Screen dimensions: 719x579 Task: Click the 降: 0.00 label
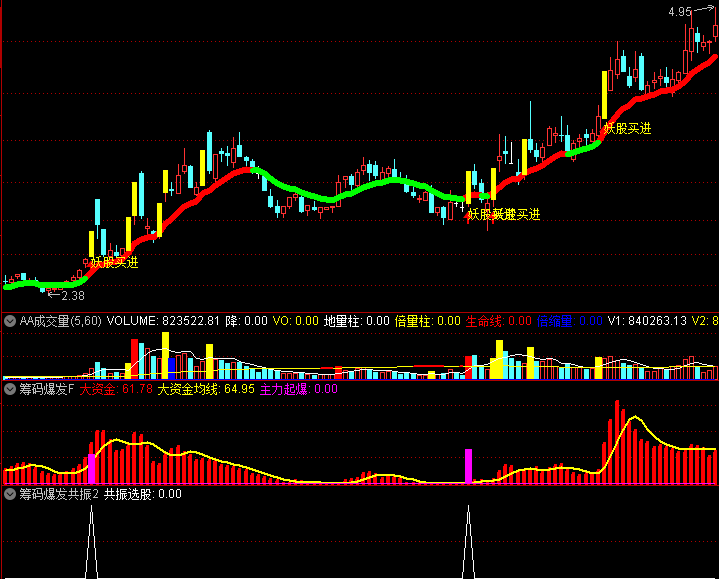pyautogui.click(x=246, y=321)
